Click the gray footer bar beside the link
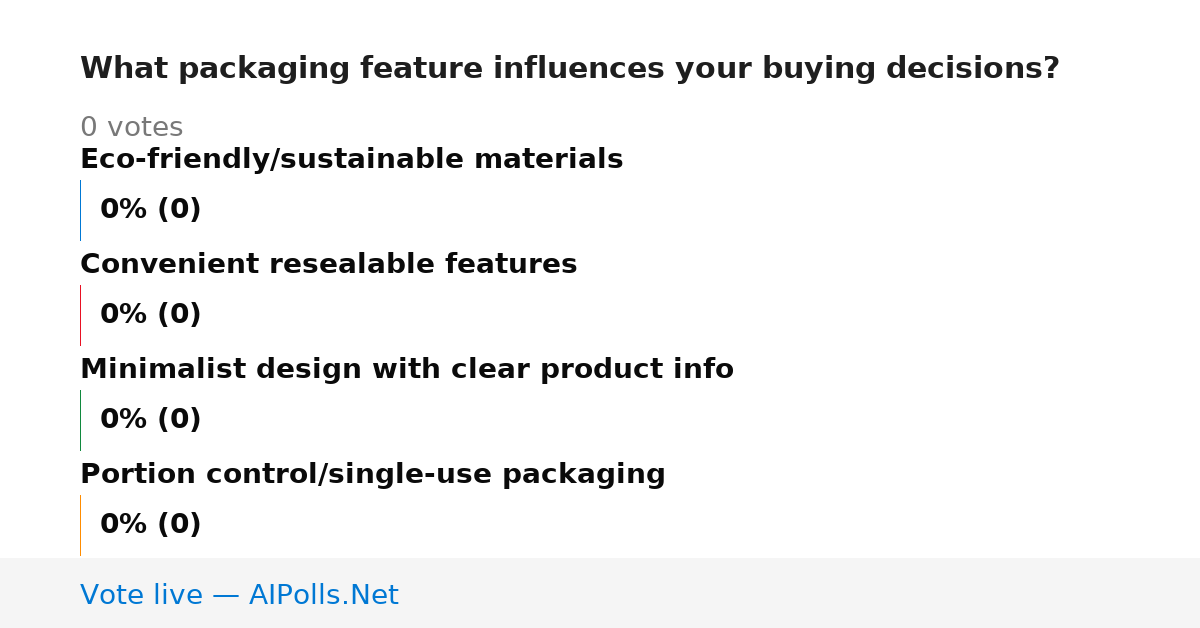Viewport: 1200px width, 628px height. [800, 593]
